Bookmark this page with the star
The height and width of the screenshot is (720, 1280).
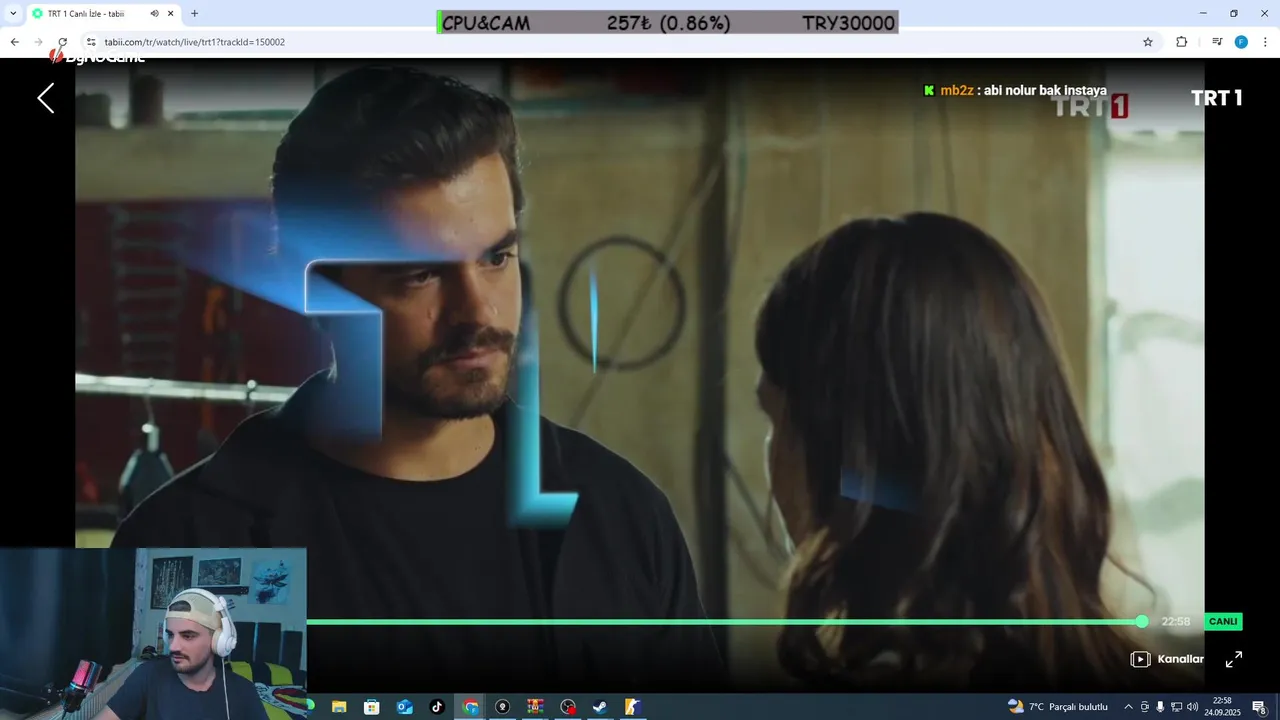[x=1148, y=42]
